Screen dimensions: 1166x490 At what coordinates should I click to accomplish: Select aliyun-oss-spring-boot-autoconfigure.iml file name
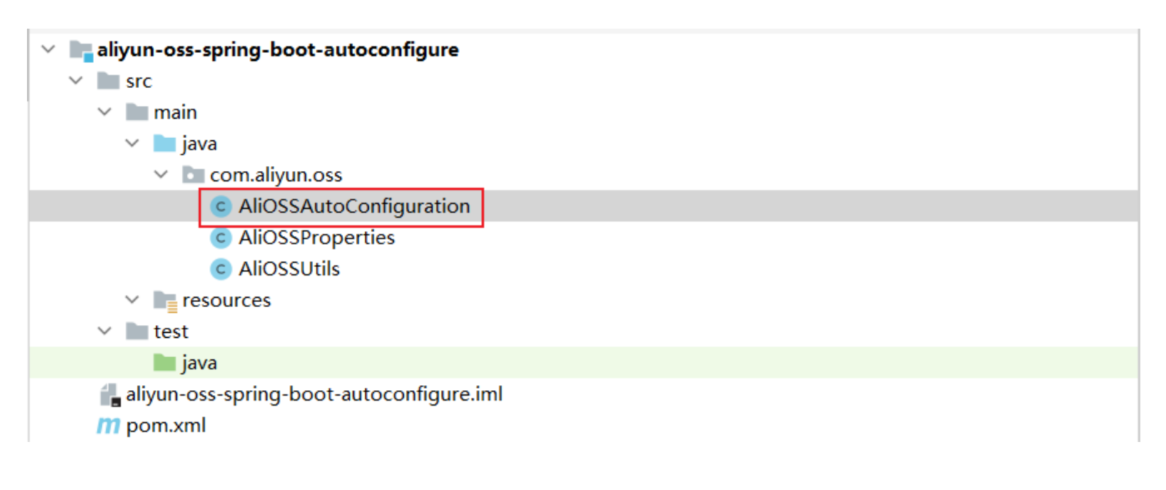(x=314, y=394)
